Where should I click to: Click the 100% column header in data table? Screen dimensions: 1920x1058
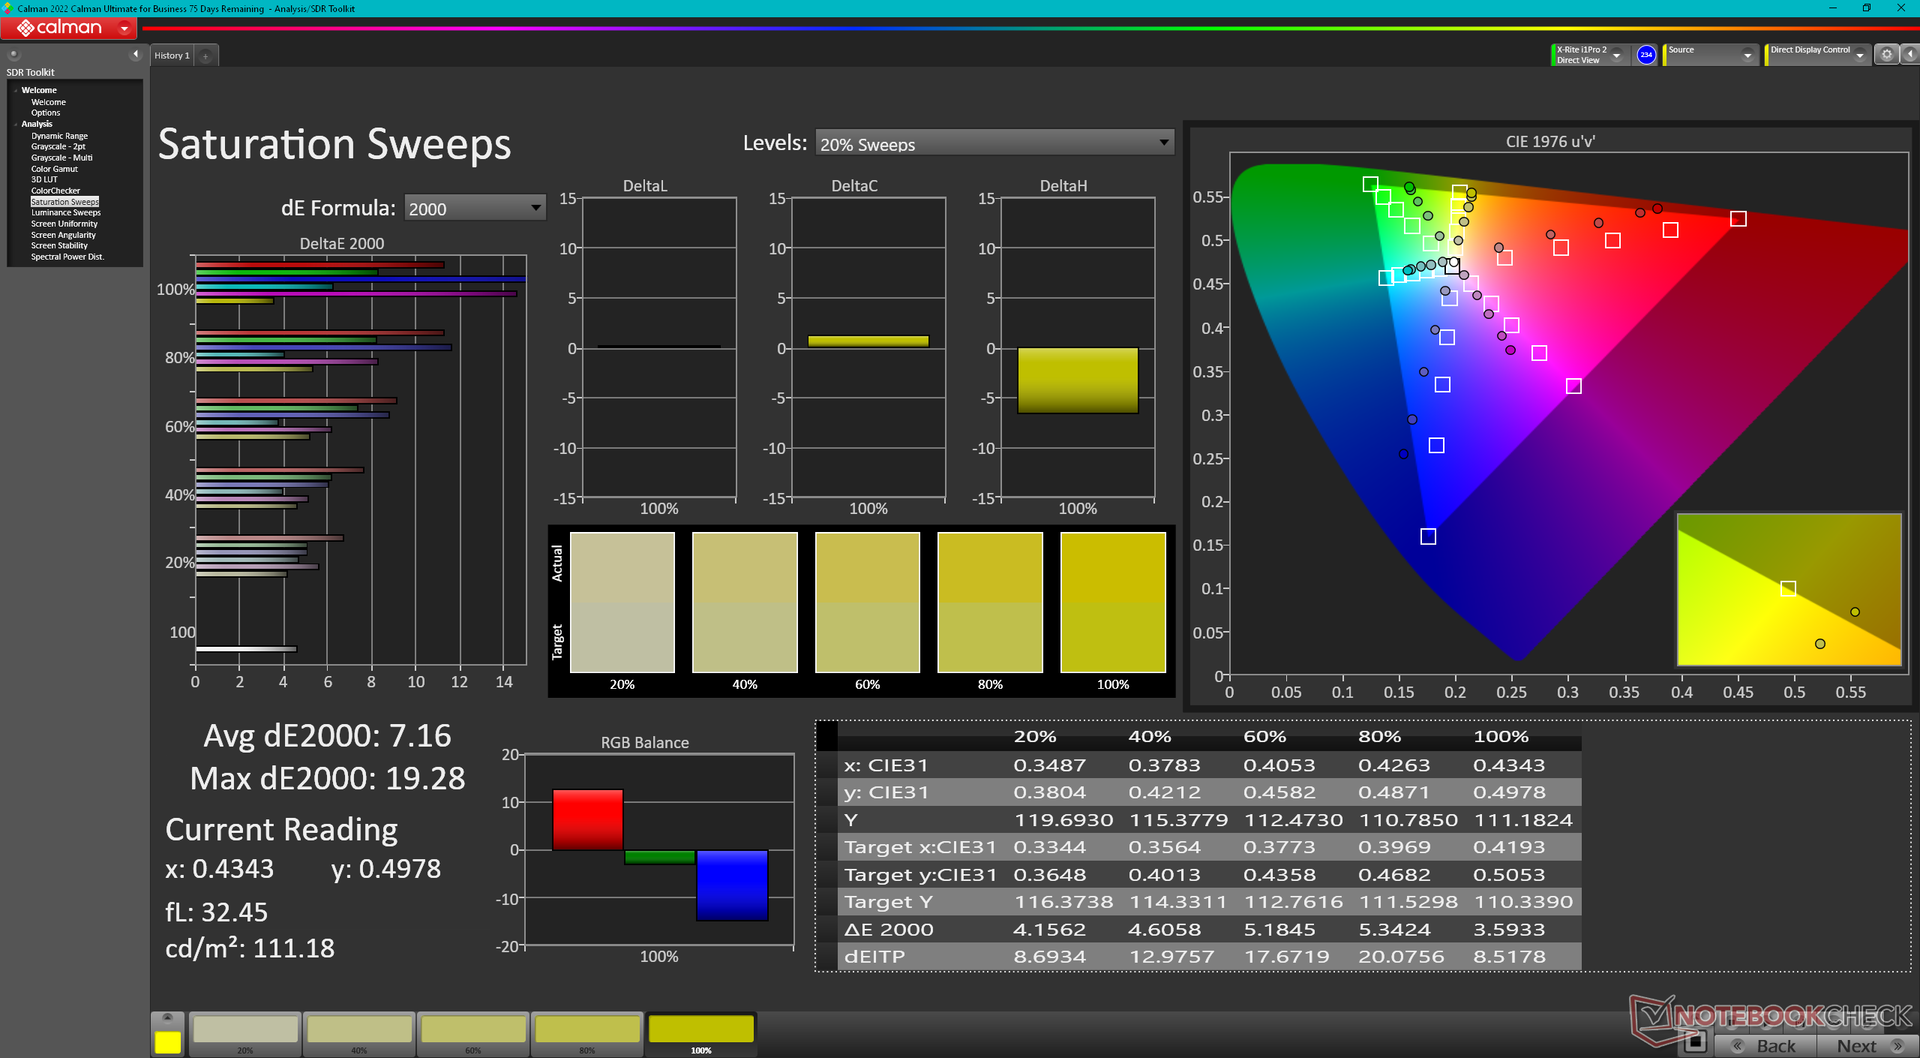(1501, 737)
